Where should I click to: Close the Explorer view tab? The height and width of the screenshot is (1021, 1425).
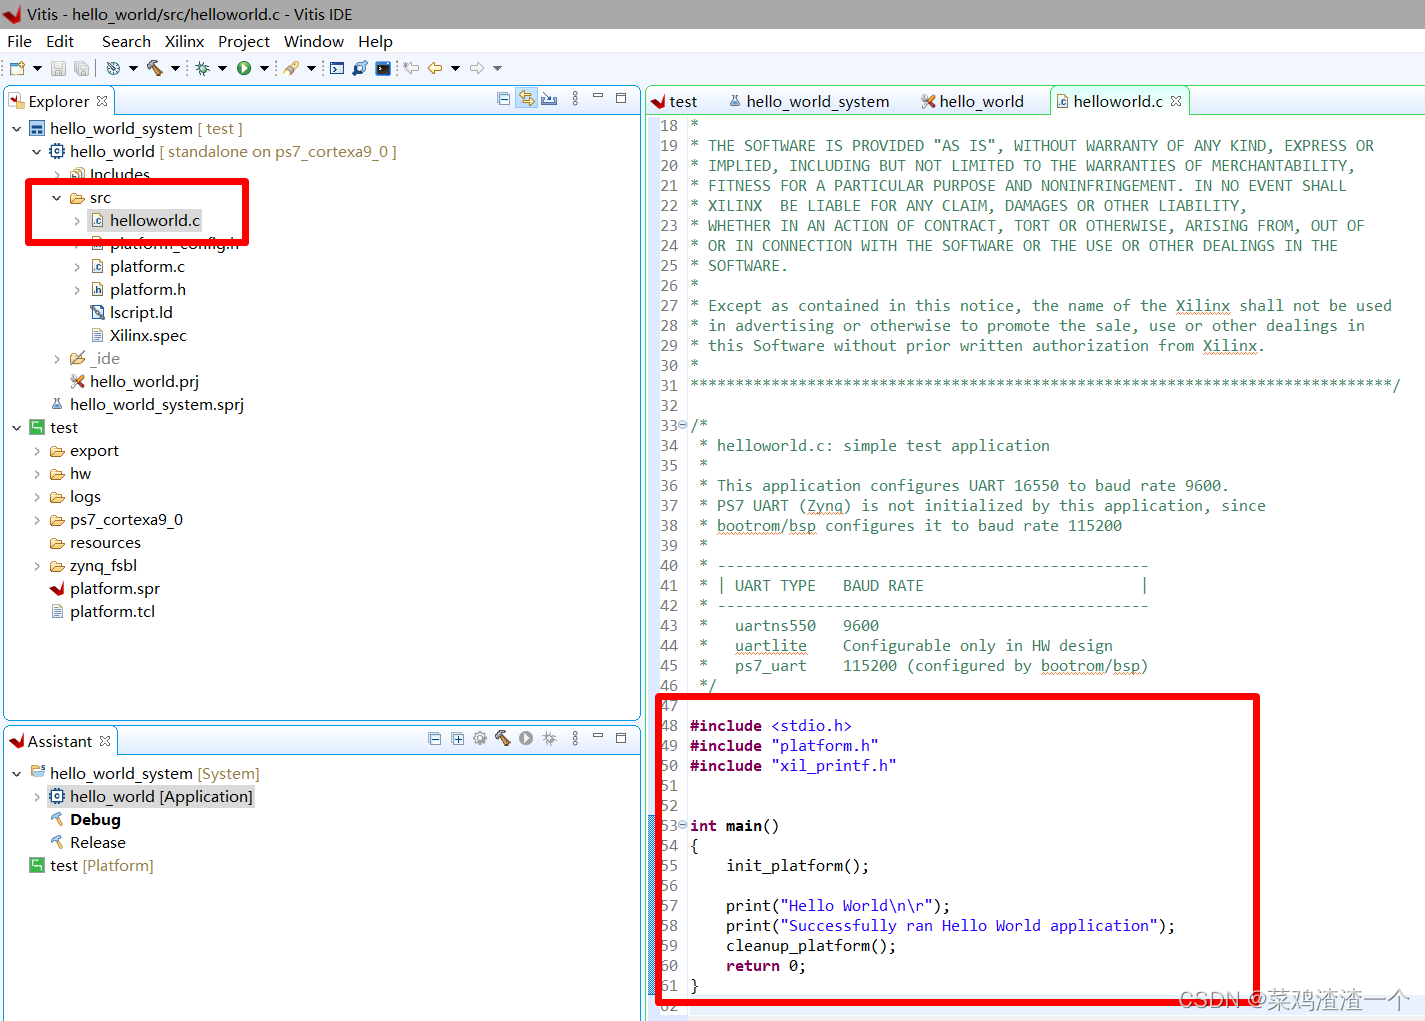(102, 101)
